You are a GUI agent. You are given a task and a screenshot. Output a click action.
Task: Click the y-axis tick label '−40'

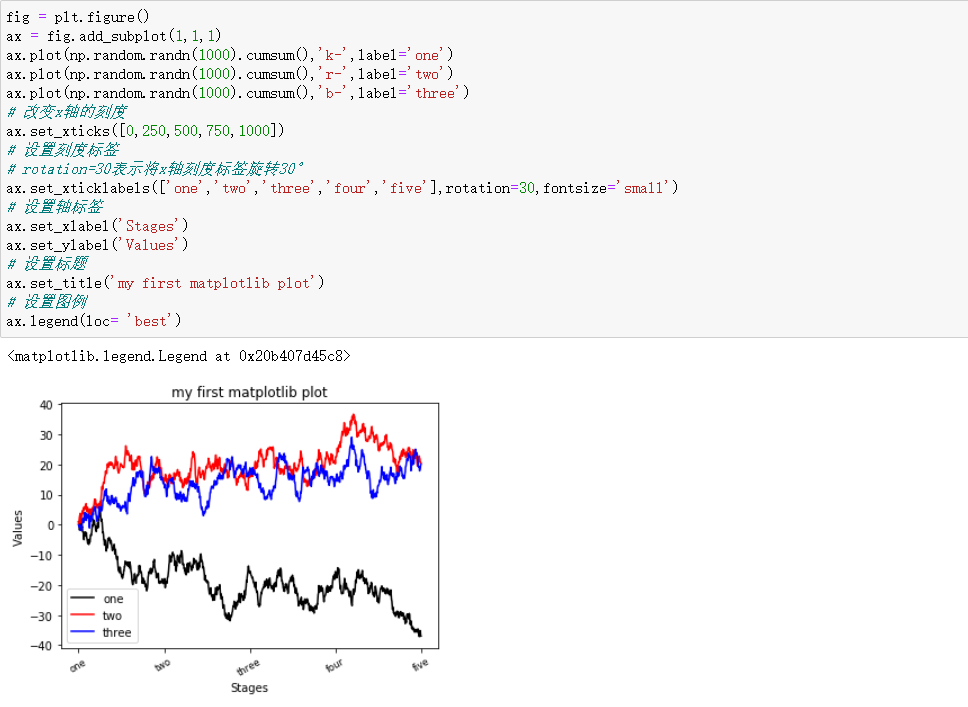point(41,646)
